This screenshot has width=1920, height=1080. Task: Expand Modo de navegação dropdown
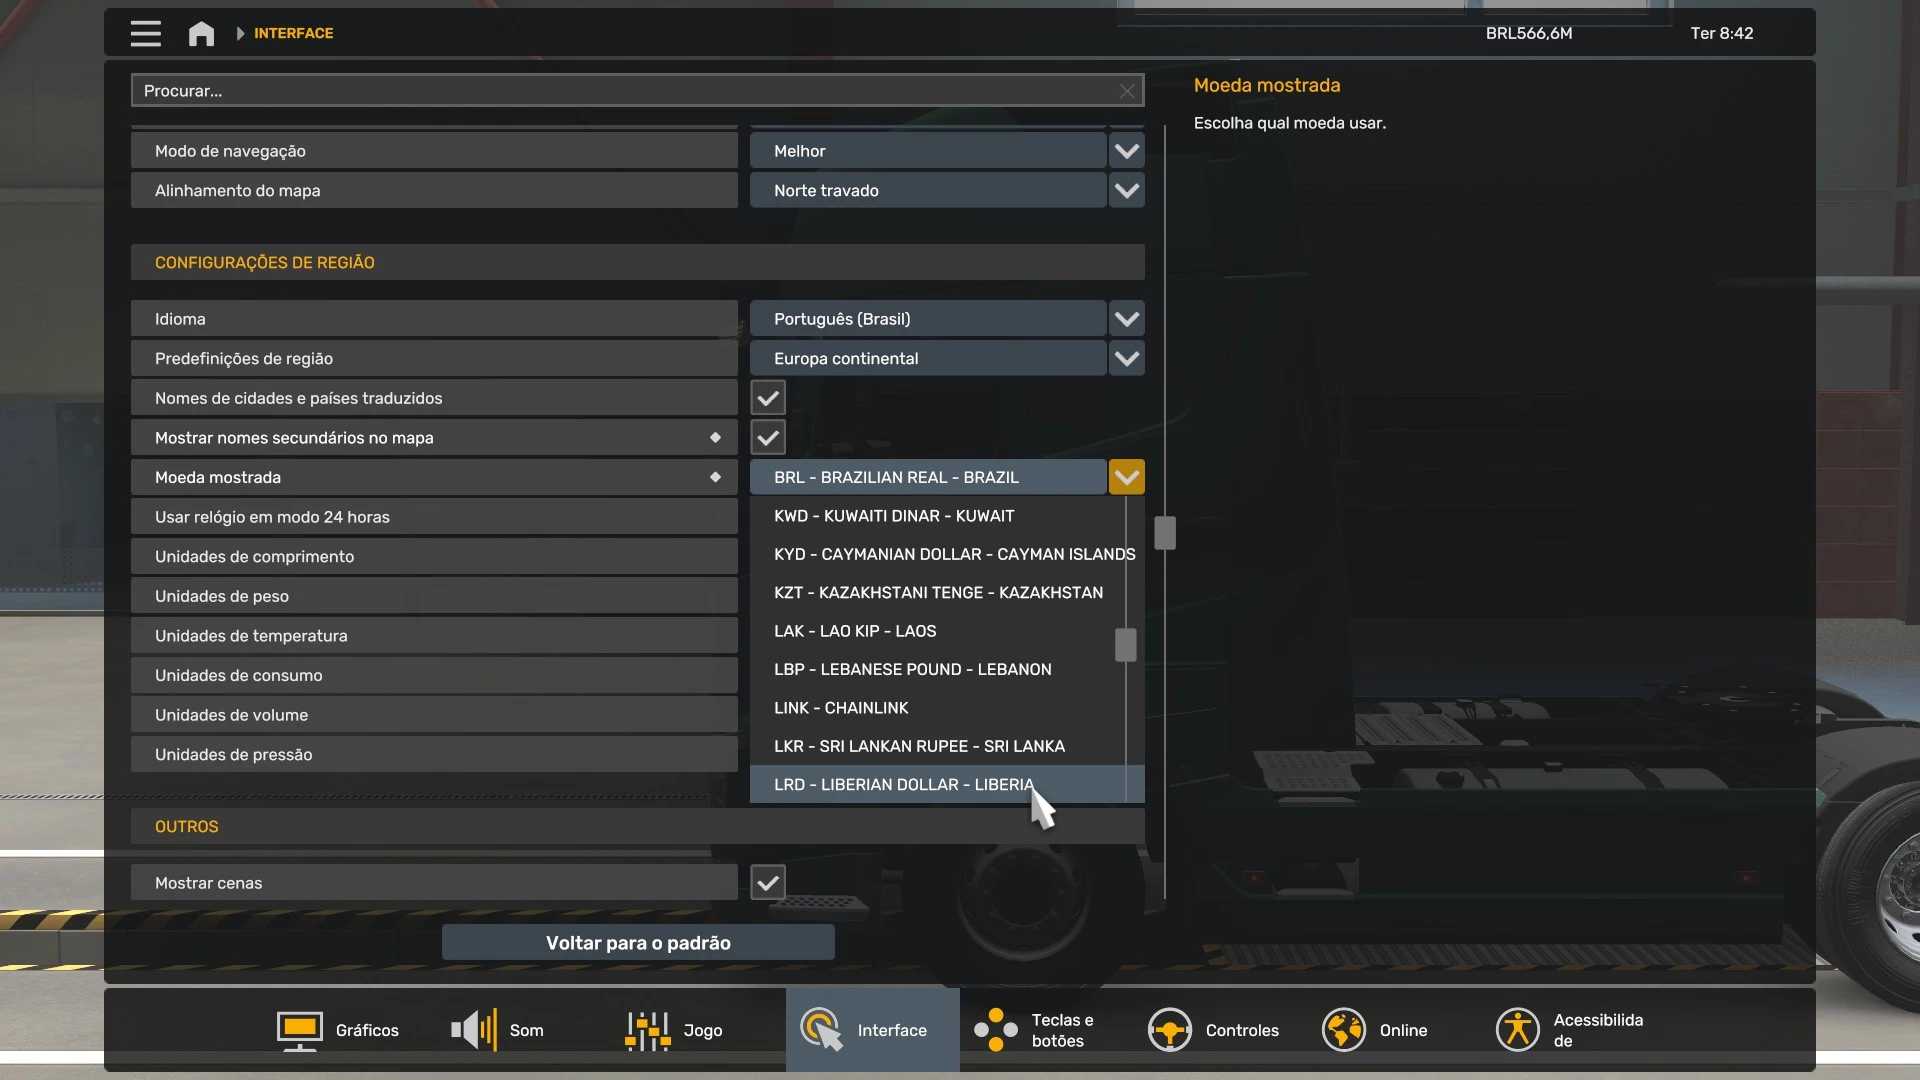point(1127,151)
